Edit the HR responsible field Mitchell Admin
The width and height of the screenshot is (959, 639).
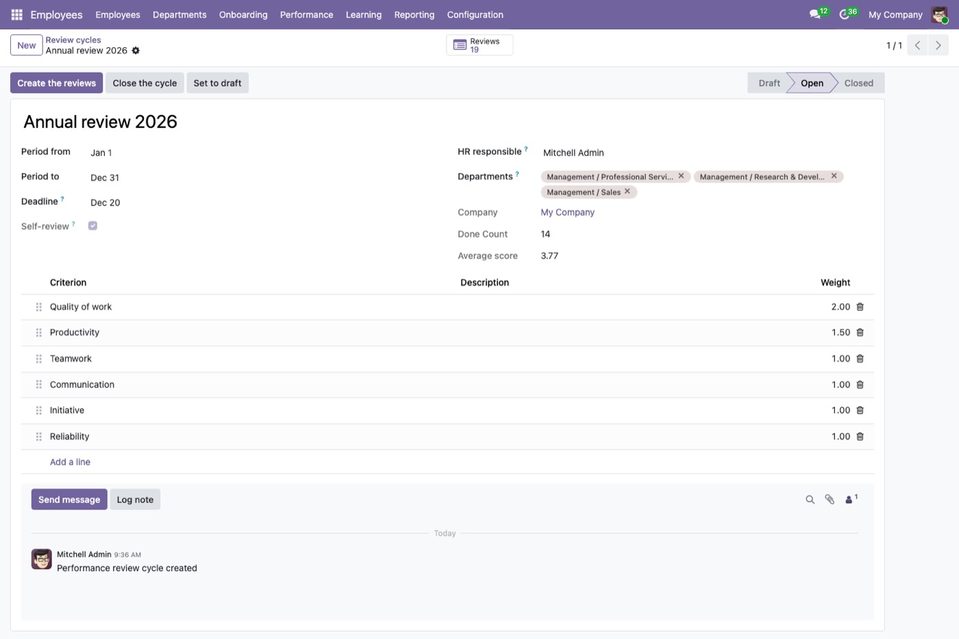(706, 153)
